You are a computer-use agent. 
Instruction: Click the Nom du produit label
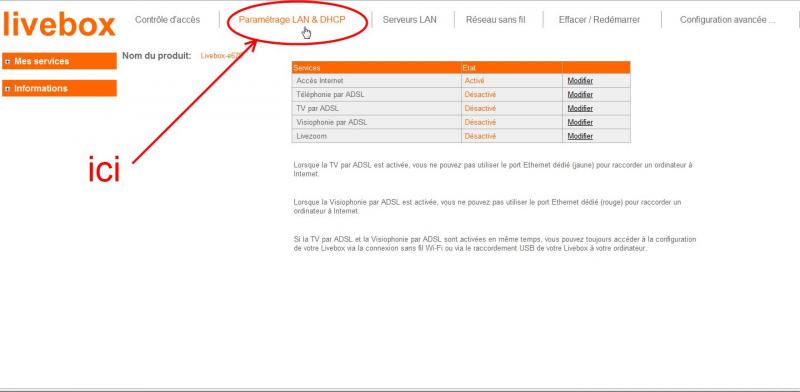coord(157,56)
